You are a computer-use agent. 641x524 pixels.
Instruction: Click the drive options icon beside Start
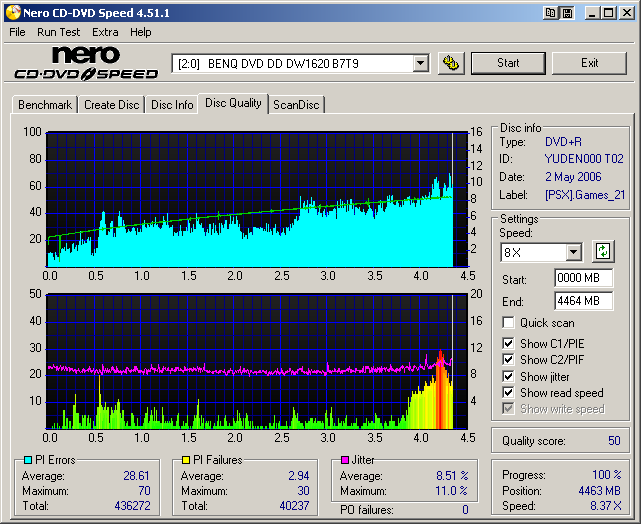(451, 63)
